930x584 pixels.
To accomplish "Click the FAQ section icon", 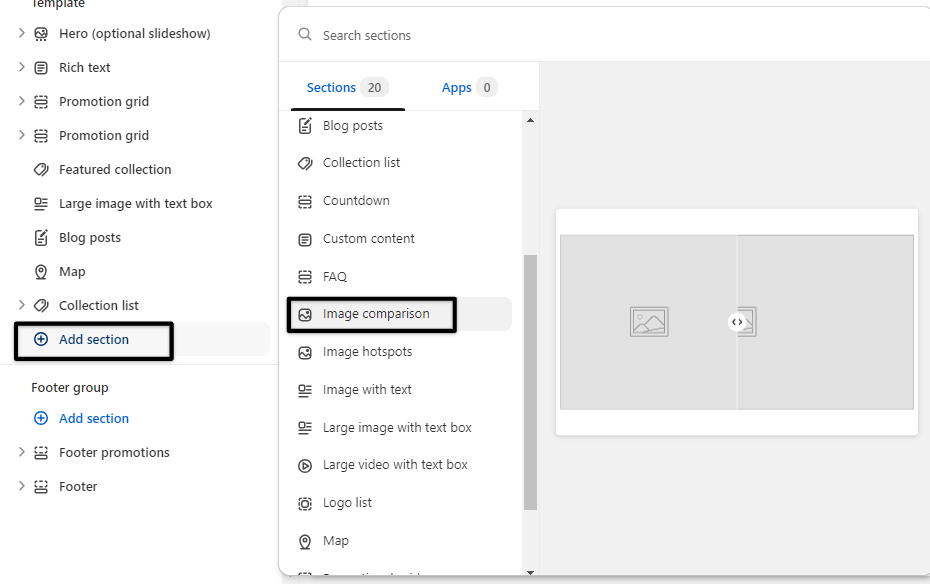I will click(x=305, y=277).
